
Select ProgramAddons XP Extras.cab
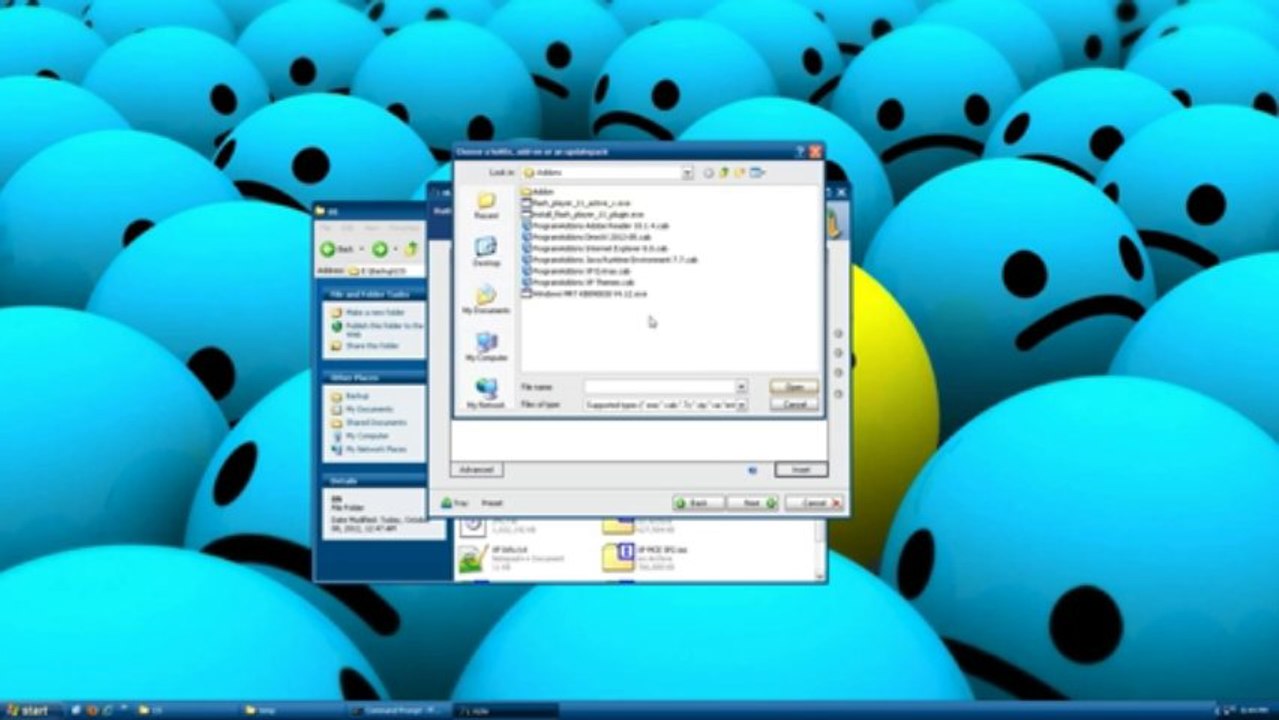[x=576, y=271]
